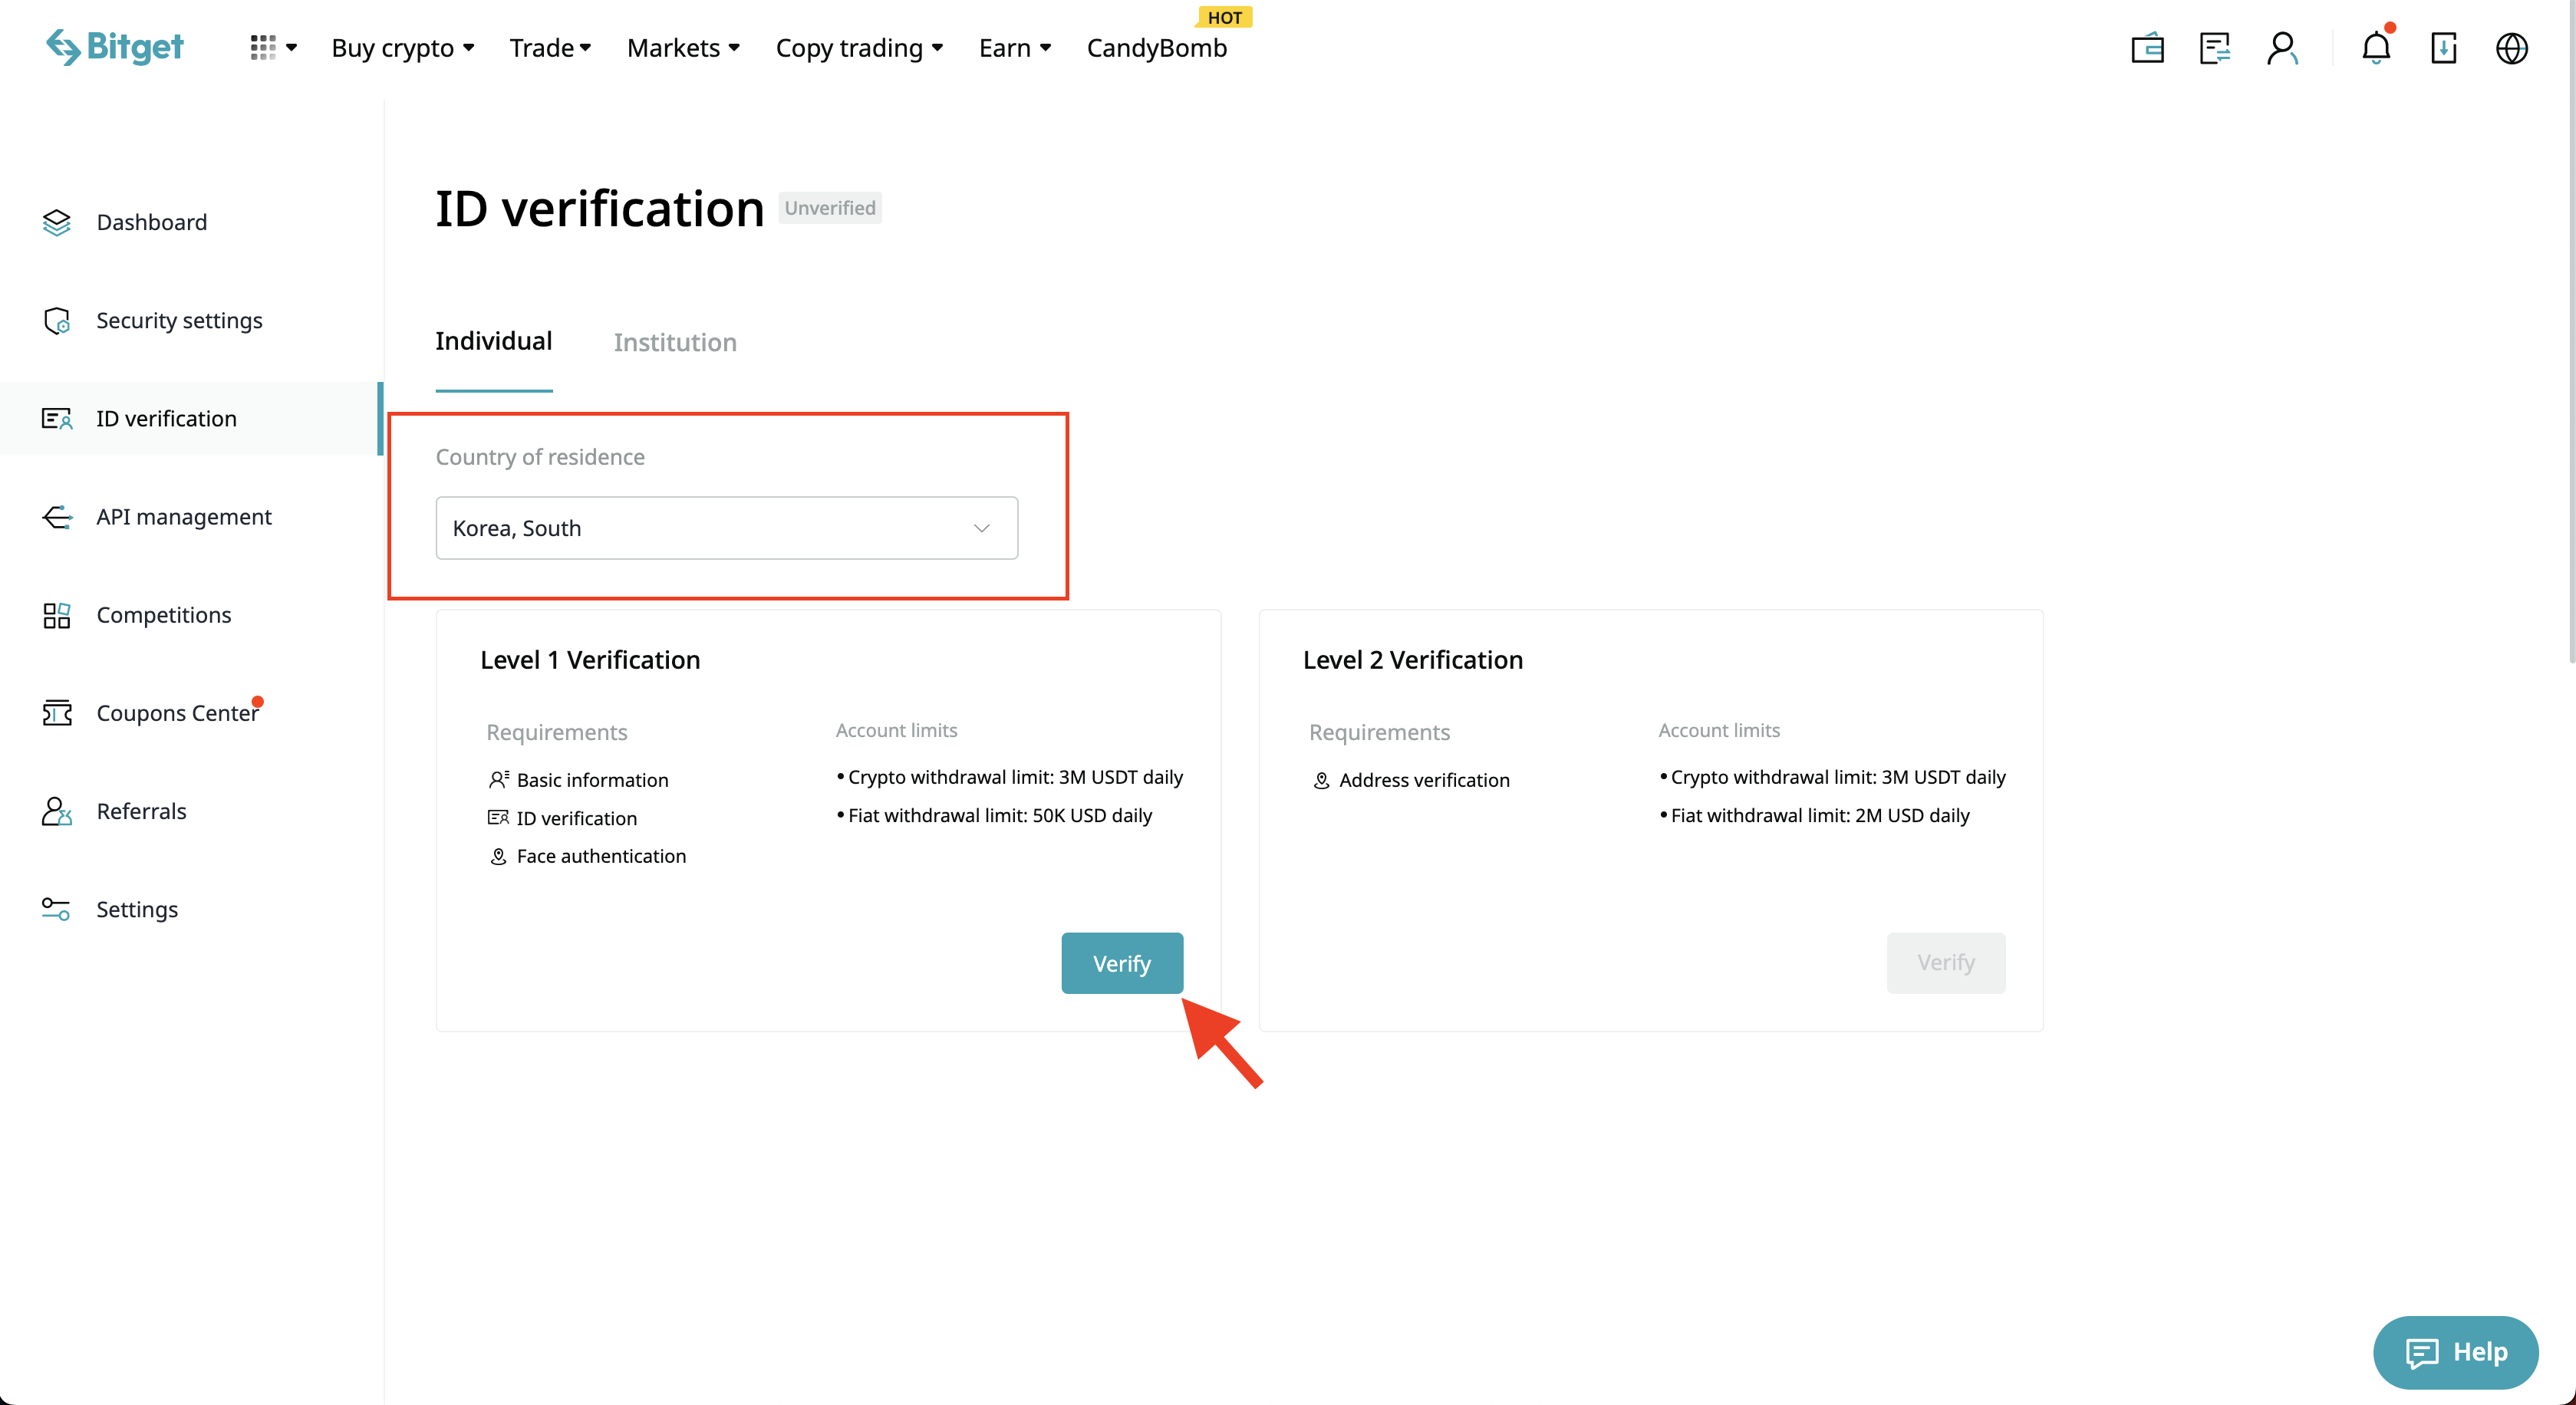Click the app download icon

tap(2443, 48)
